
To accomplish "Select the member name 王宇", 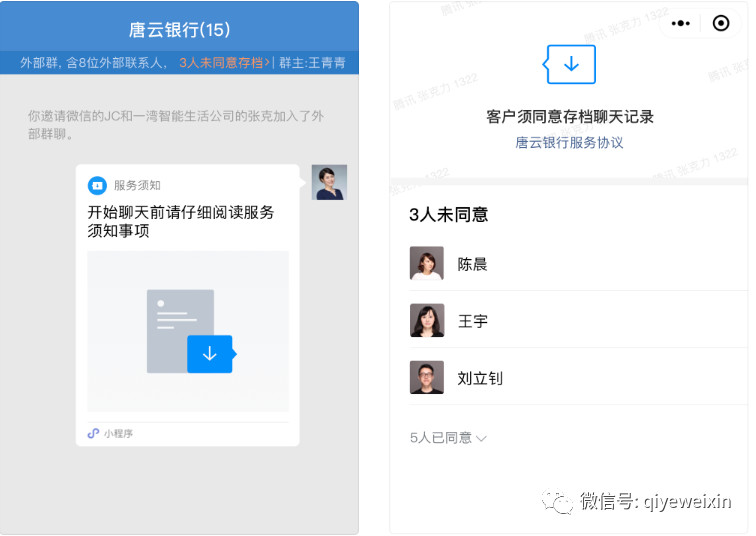I will 473,321.
